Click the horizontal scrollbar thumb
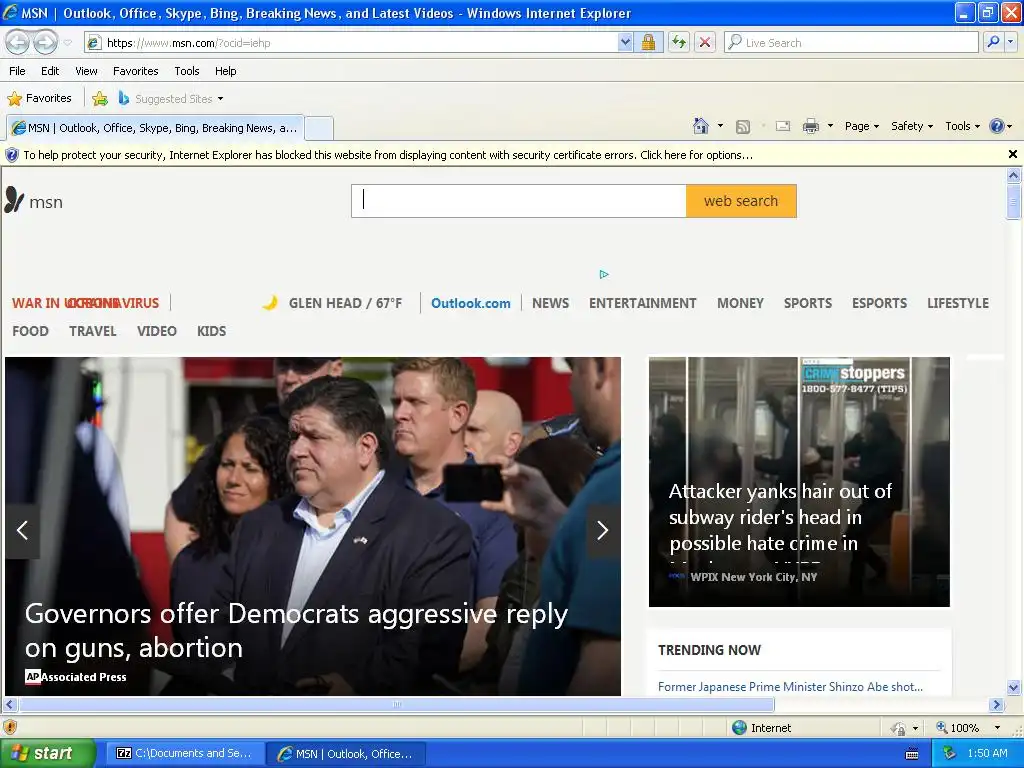Viewport: 1024px width, 768px height. 396,705
